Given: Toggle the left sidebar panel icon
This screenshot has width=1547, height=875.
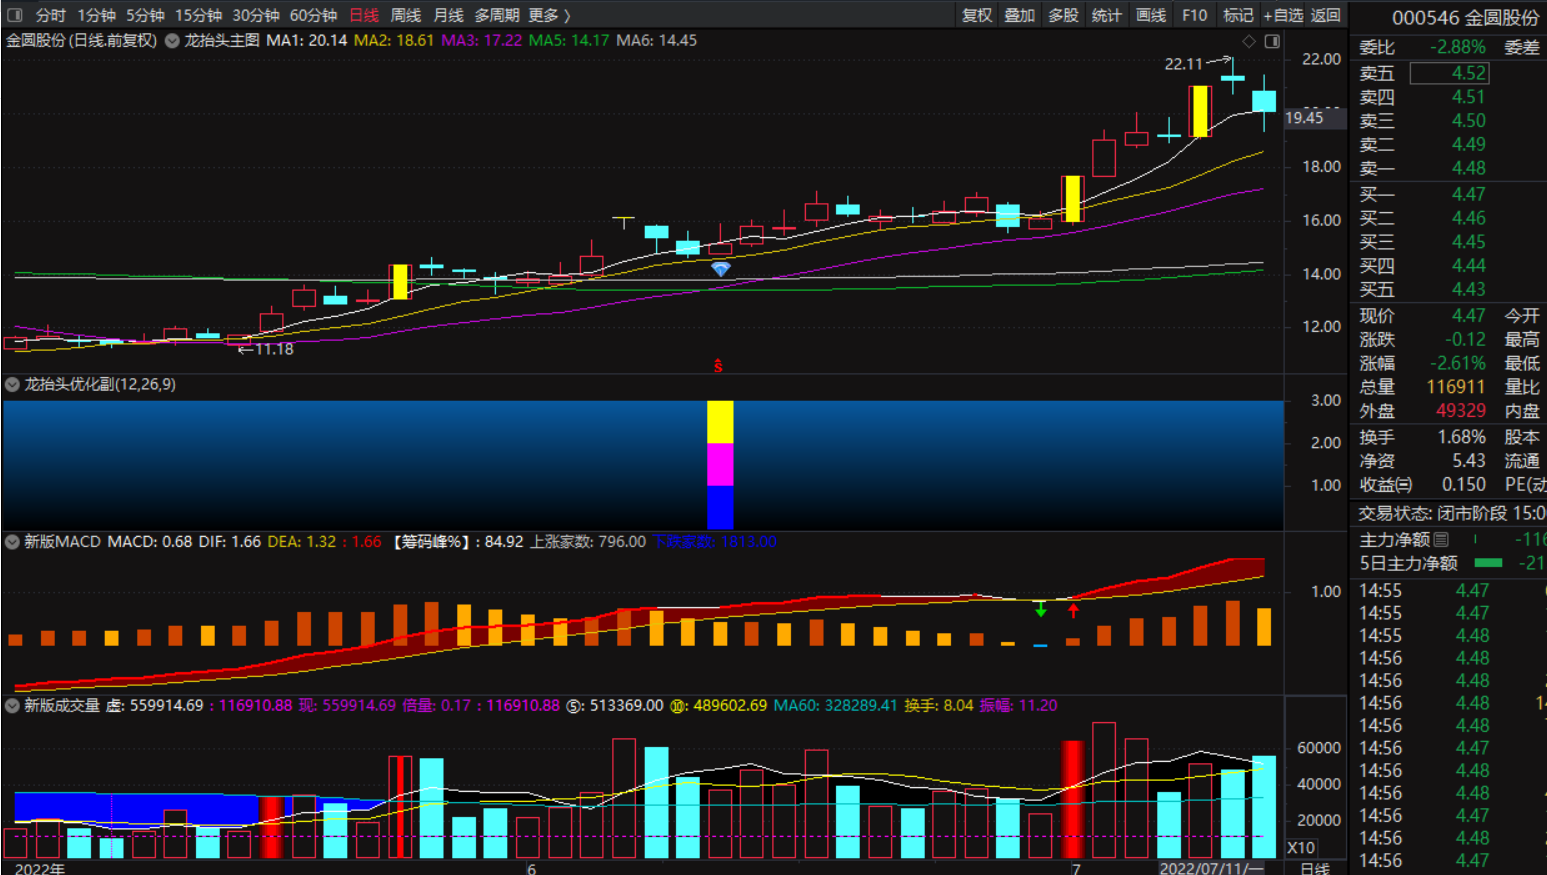Looking at the screenshot, I should (14, 15).
